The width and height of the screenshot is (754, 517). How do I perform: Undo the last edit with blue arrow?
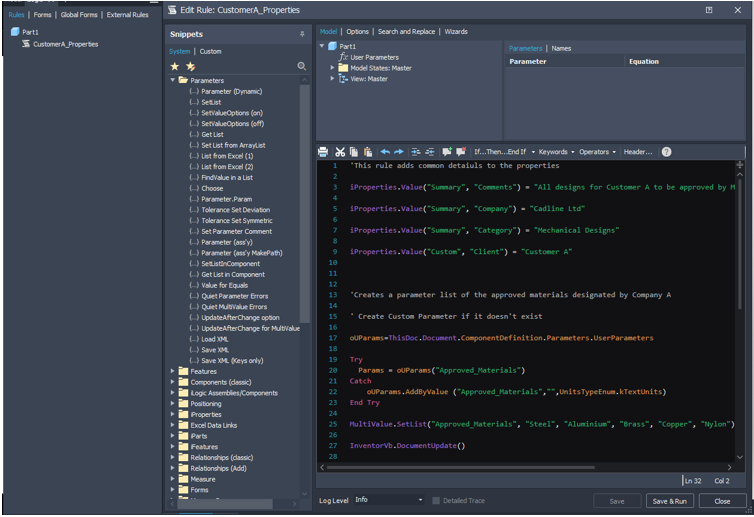385,152
